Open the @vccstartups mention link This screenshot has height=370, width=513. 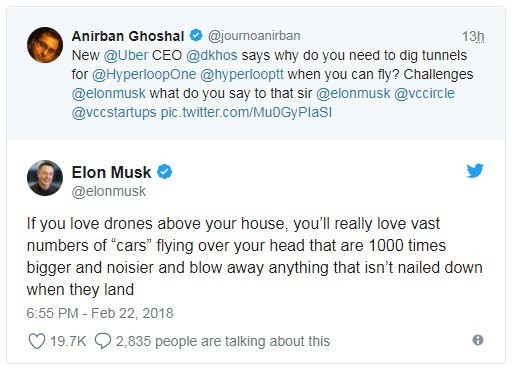114,113
